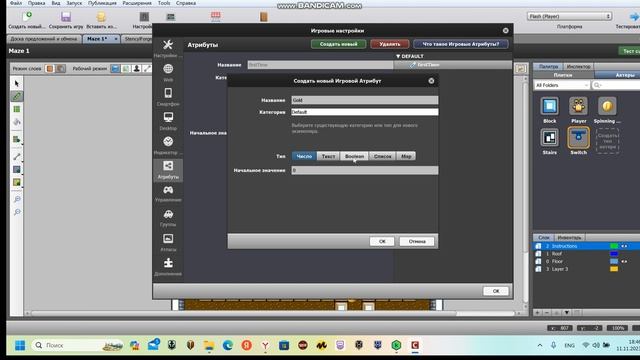This screenshot has height=360, width=640.
Task: Open the Flash (Player) platform dropdown
Action: pos(569,16)
